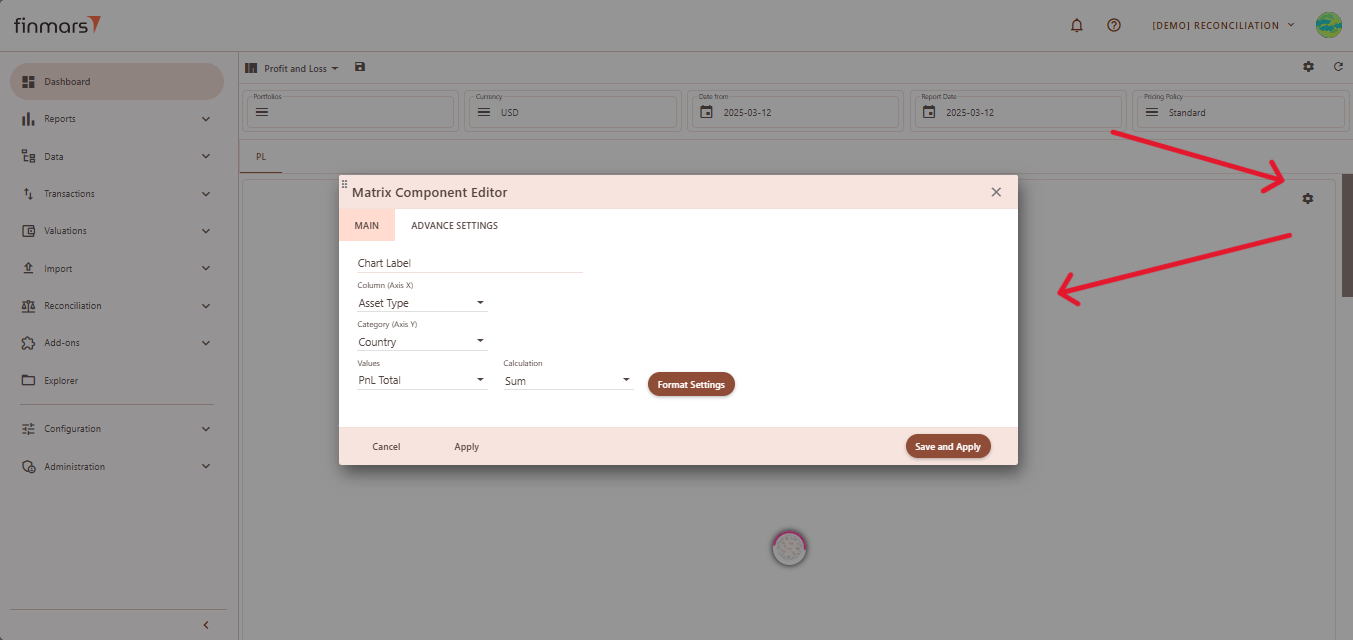The width and height of the screenshot is (1353, 640).
Task: Open dashboard settings gear in top toolbar
Action: 1308,67
